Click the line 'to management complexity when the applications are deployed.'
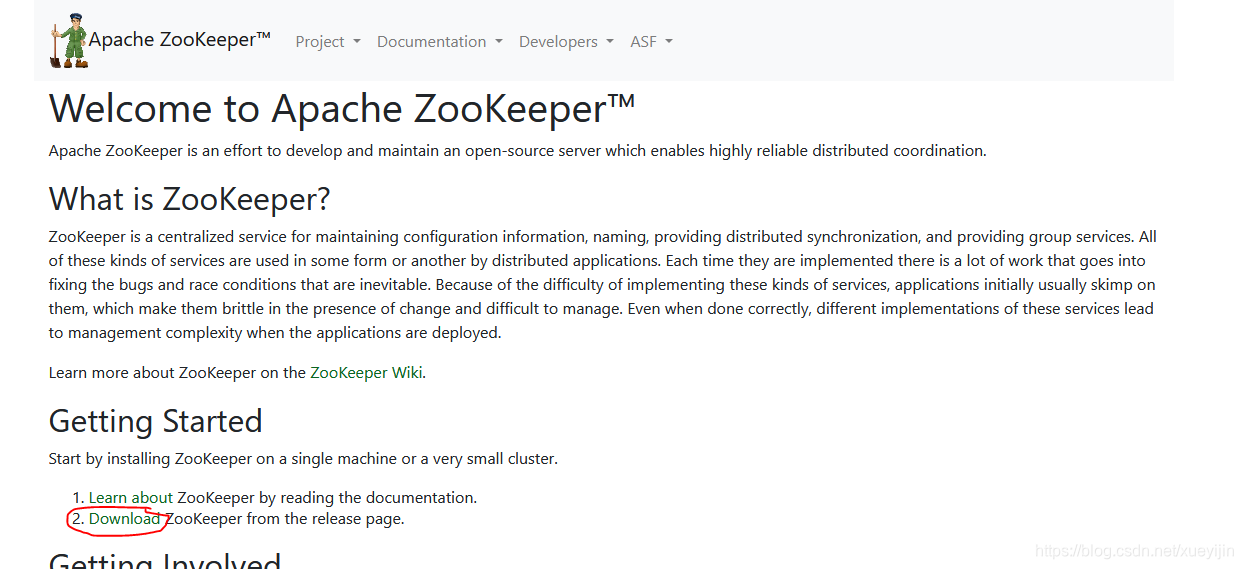The image size is (1243, 569). click(275, 333)
